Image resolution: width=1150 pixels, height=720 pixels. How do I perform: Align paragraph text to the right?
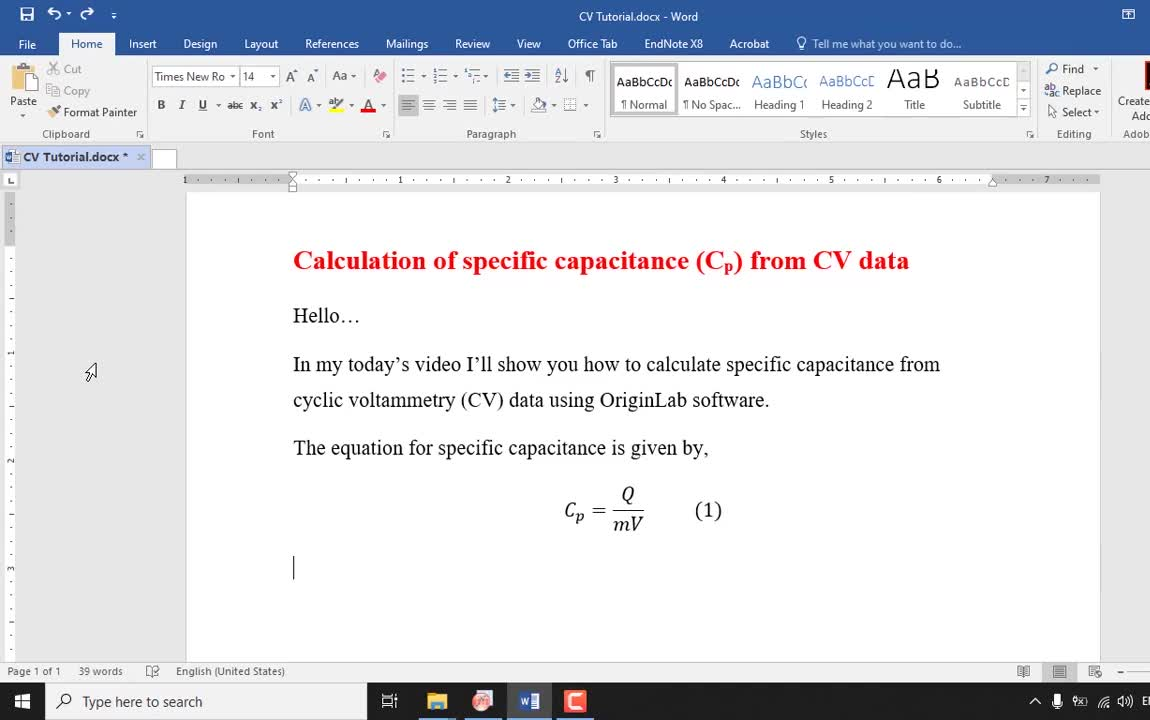pyautogui.click(x=450, y=105)
